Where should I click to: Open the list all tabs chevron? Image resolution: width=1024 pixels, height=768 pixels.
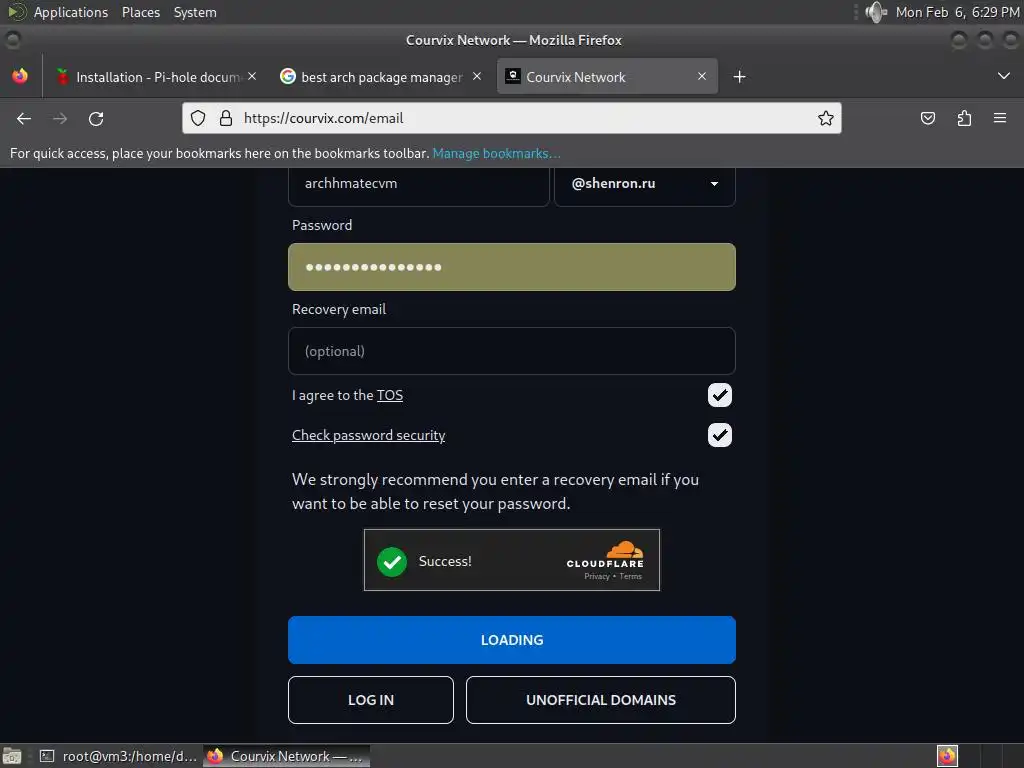pyautogui.click(x=1004, y=76)
